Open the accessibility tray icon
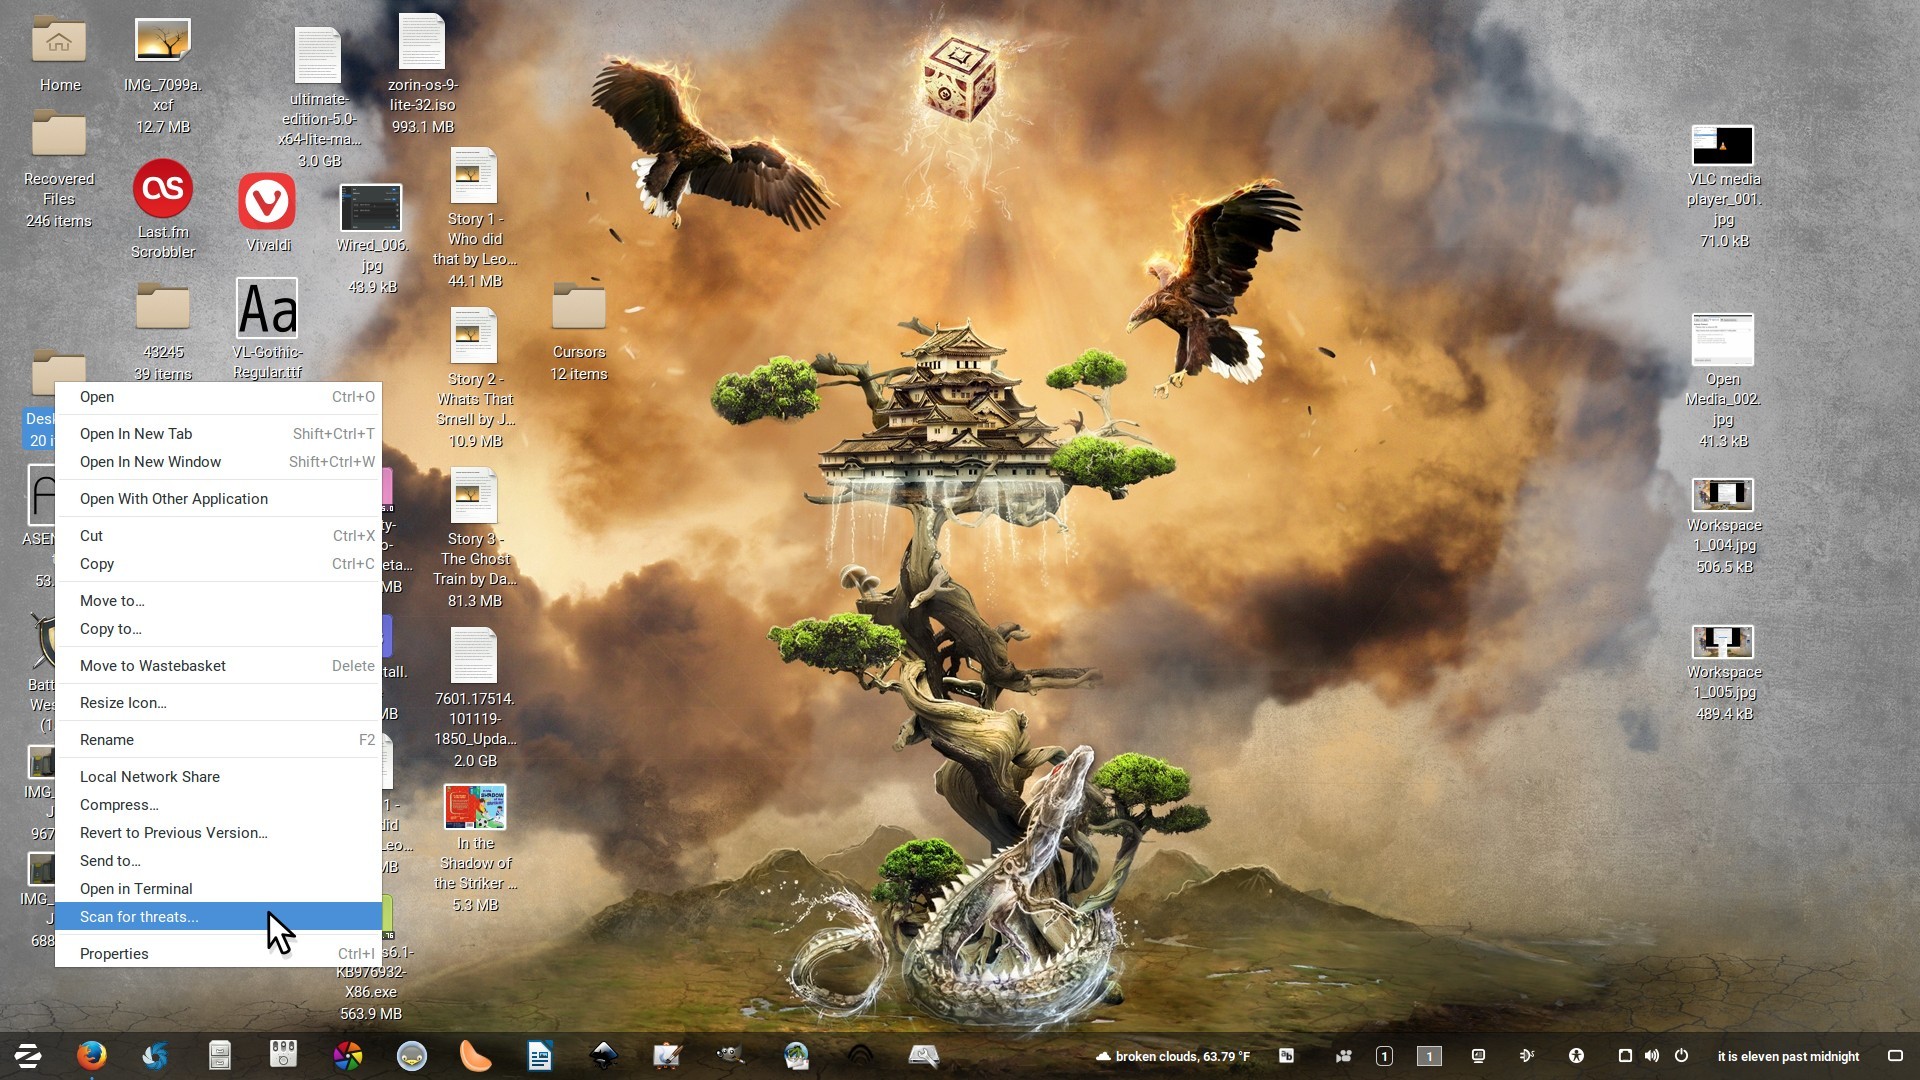Viewport: 1920px width, 1080px height. coord(1576,1056)
